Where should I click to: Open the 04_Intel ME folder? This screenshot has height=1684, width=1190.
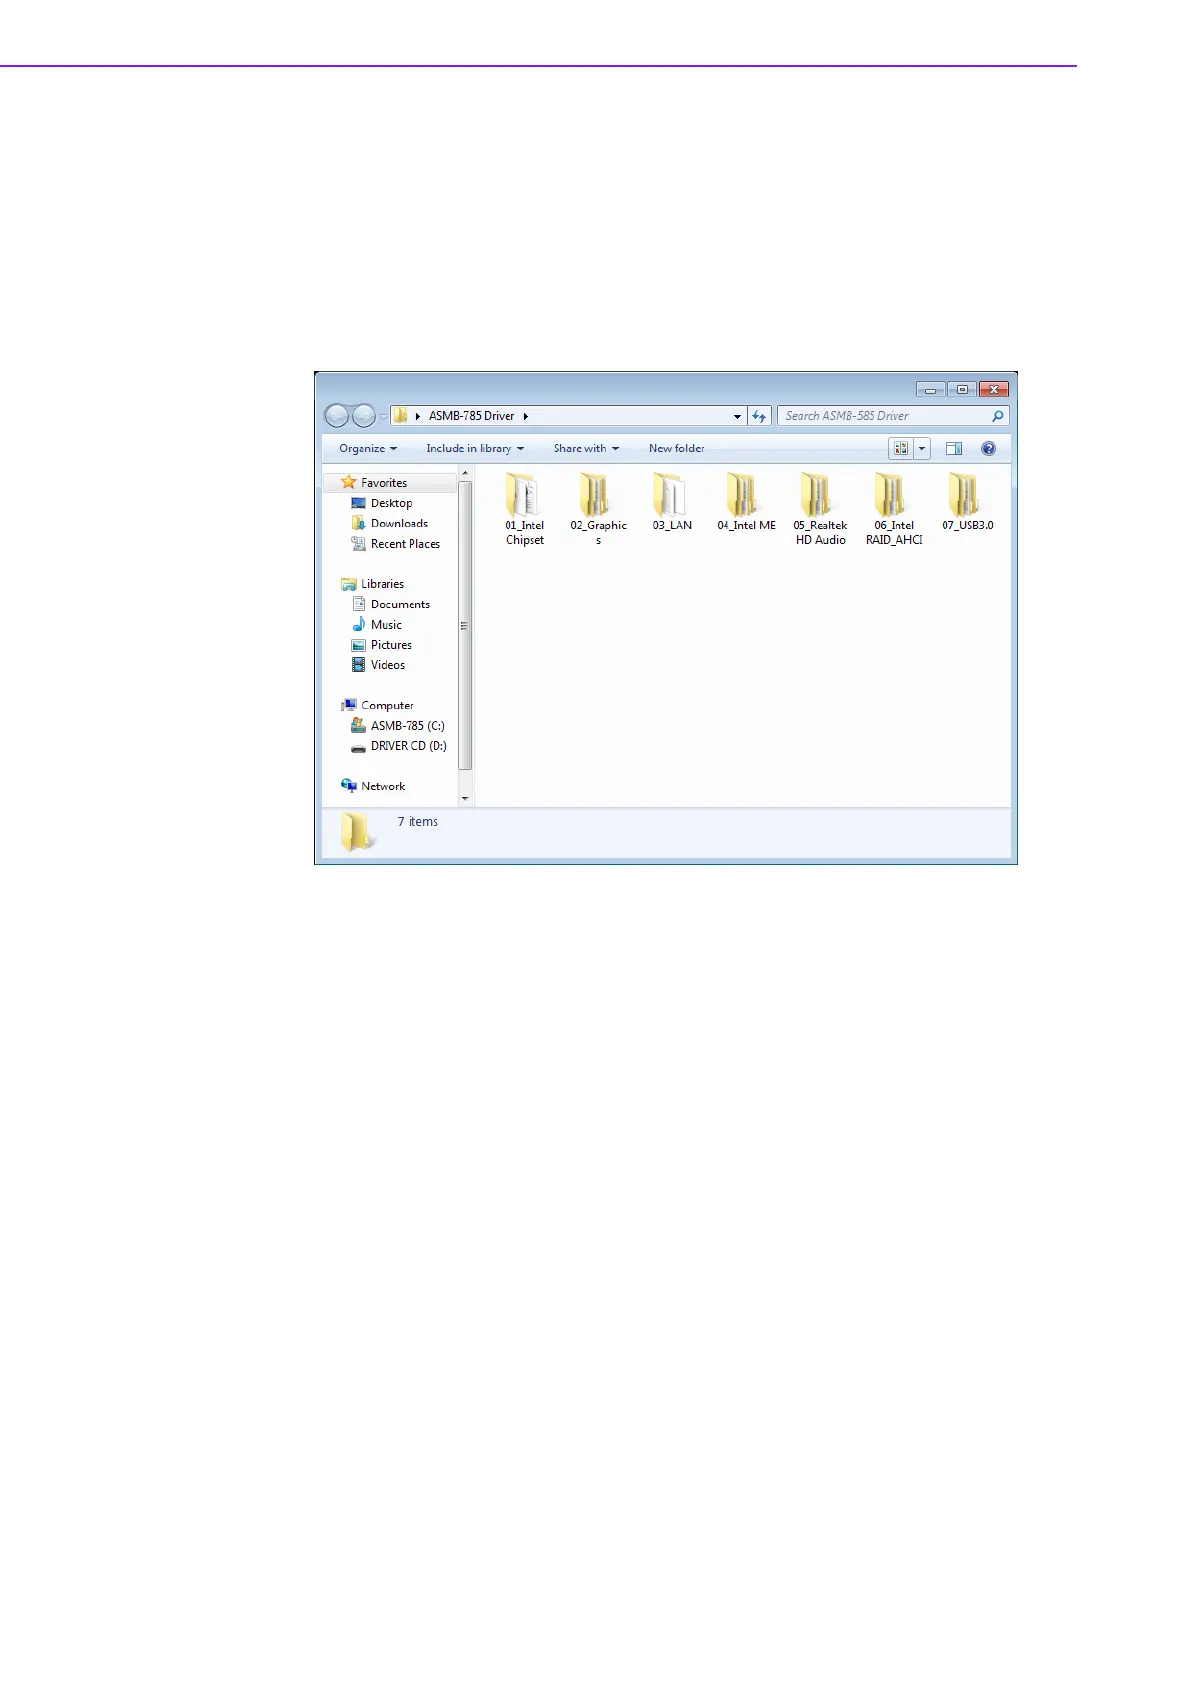pyautogui.click(x=746, y=502)
